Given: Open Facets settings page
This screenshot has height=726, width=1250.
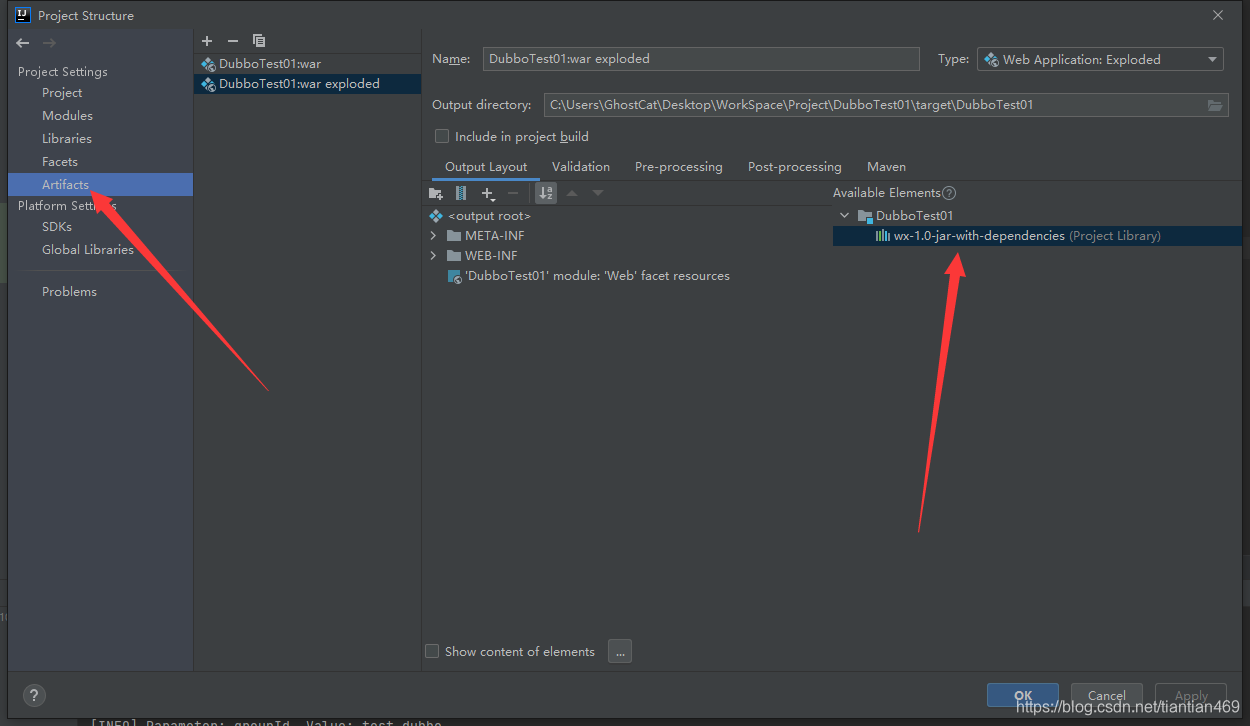Looking at the screenshot, I should tap(60, 162).
